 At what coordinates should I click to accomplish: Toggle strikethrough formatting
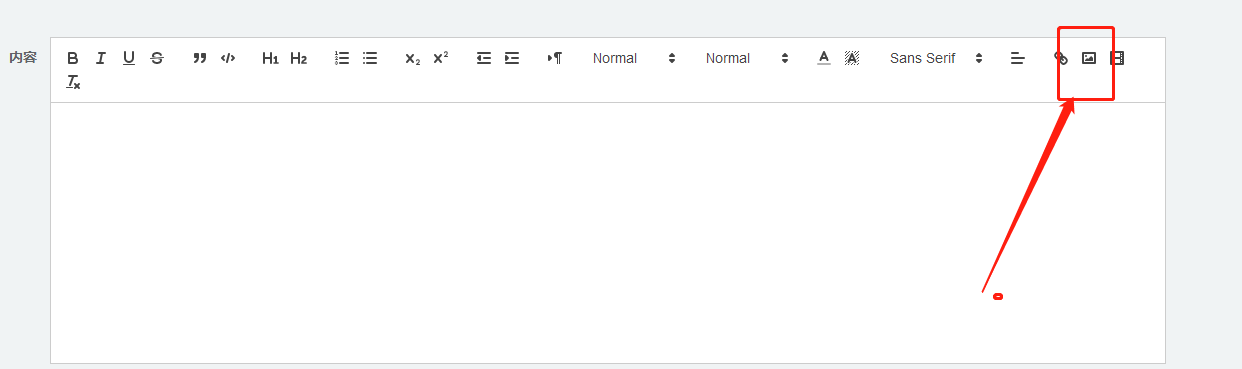pyautogui.click(x=157, y=58)
